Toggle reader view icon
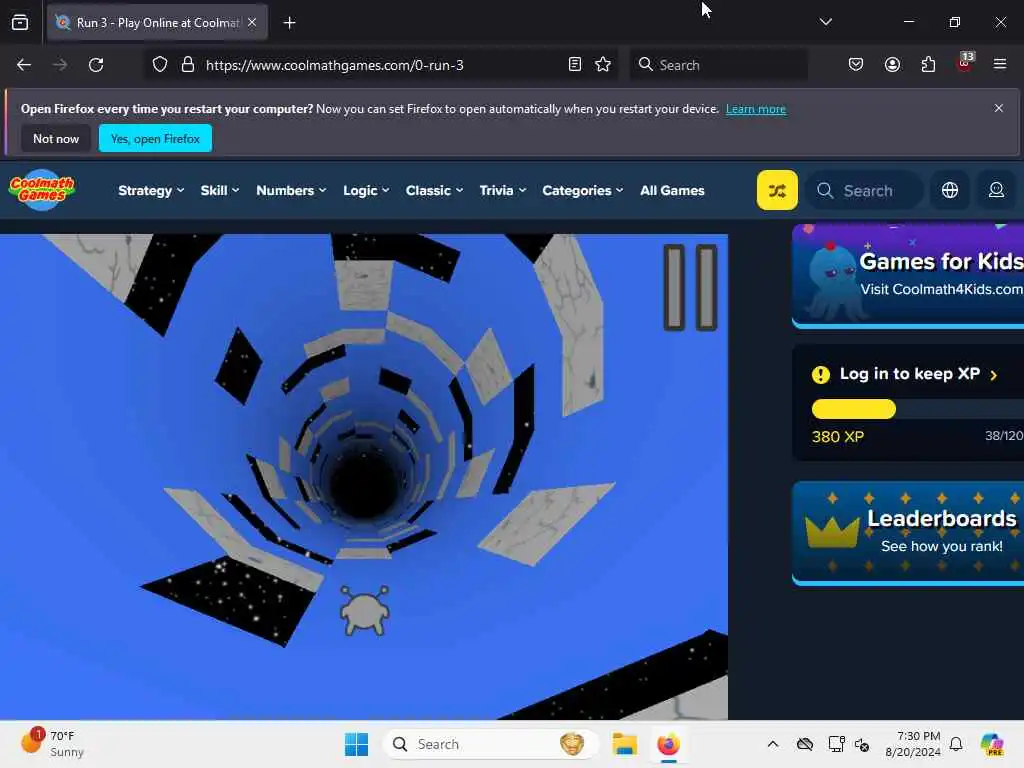The image size is (1024, 768). 575,65
